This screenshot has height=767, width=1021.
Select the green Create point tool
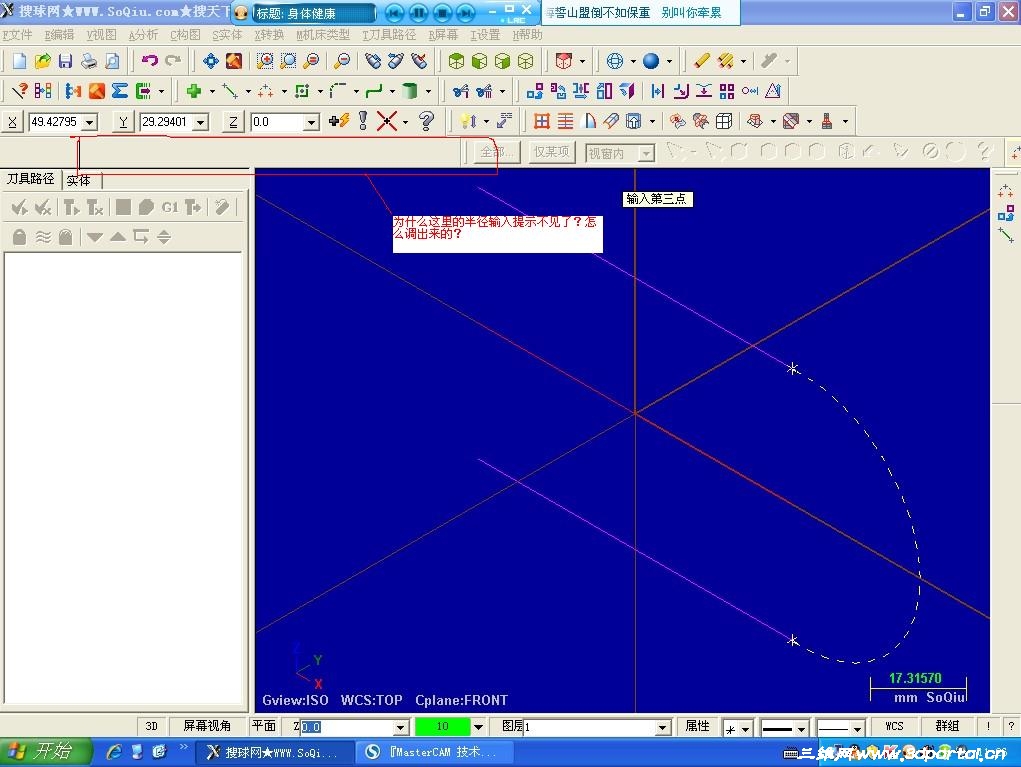[x=193, y=91]
